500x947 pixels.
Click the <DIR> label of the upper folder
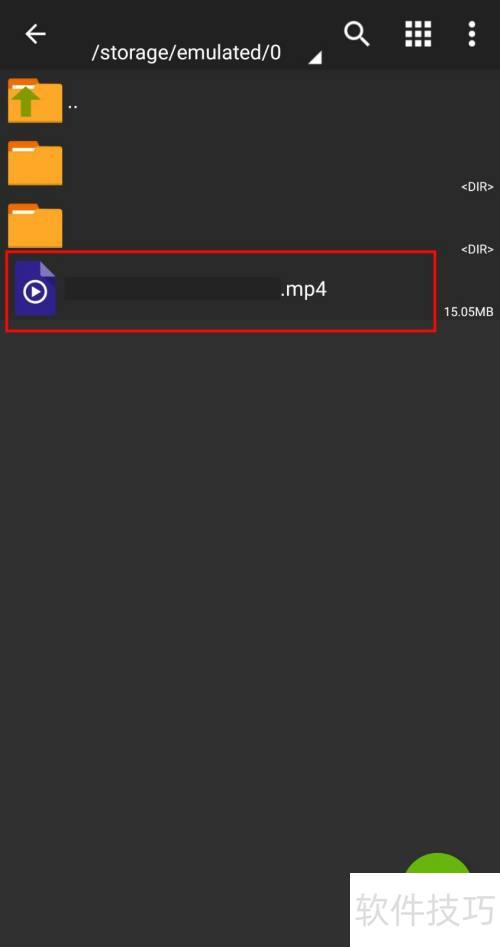pyautogui.click(x=478, y=187)
